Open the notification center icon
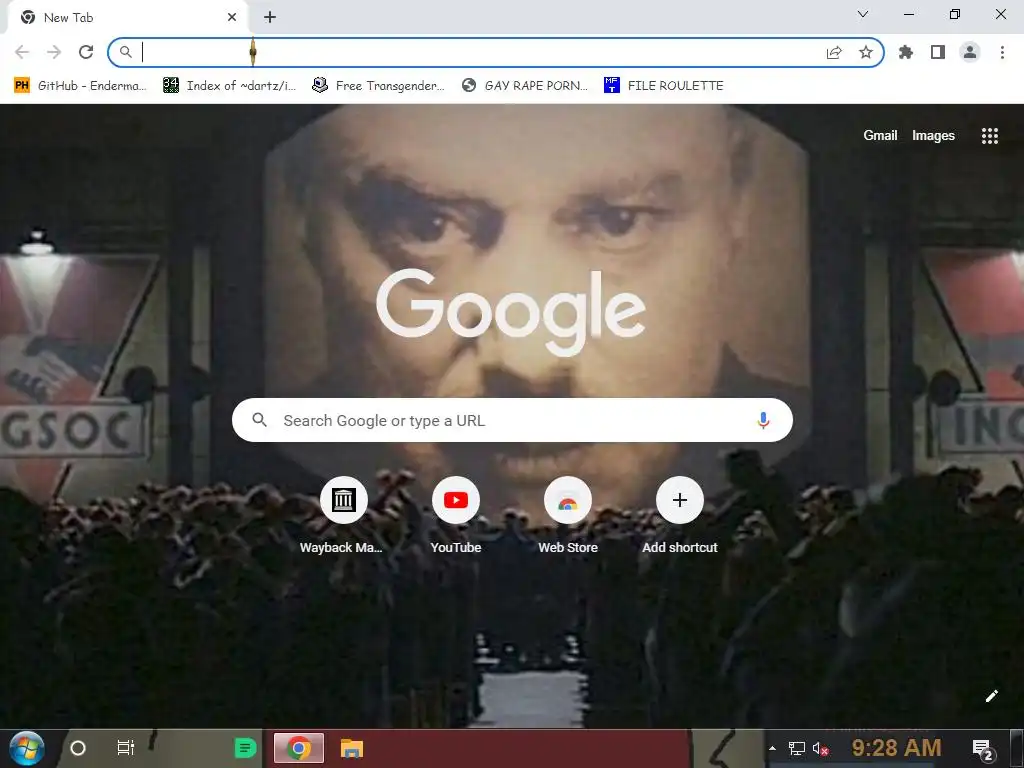 [x=983, y=750]
